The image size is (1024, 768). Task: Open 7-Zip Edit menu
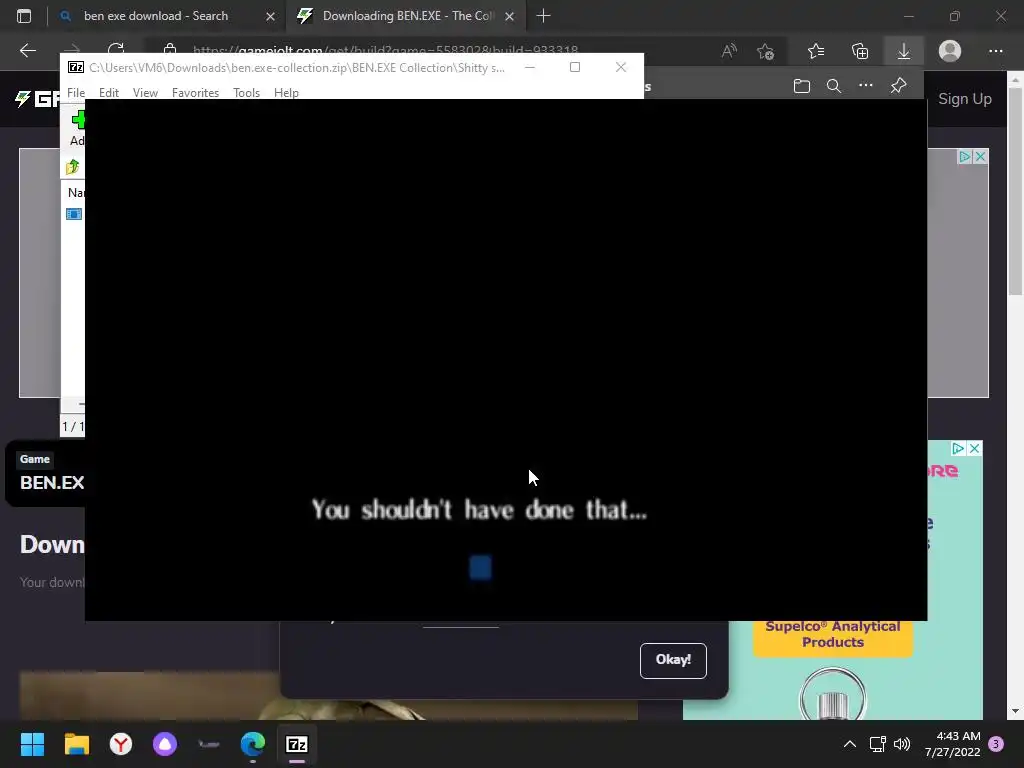tap(108, 93)
